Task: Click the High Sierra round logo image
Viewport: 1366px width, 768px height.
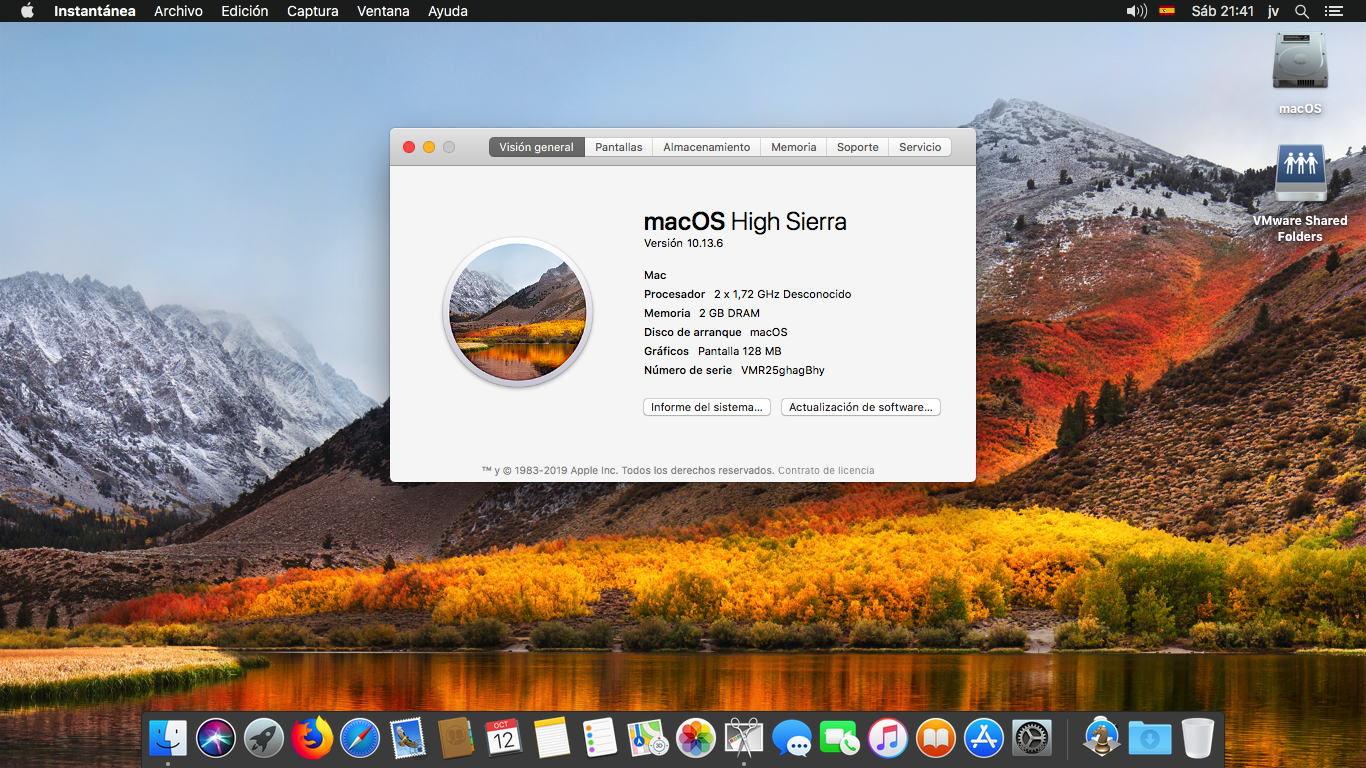Action: coord(518,312)
